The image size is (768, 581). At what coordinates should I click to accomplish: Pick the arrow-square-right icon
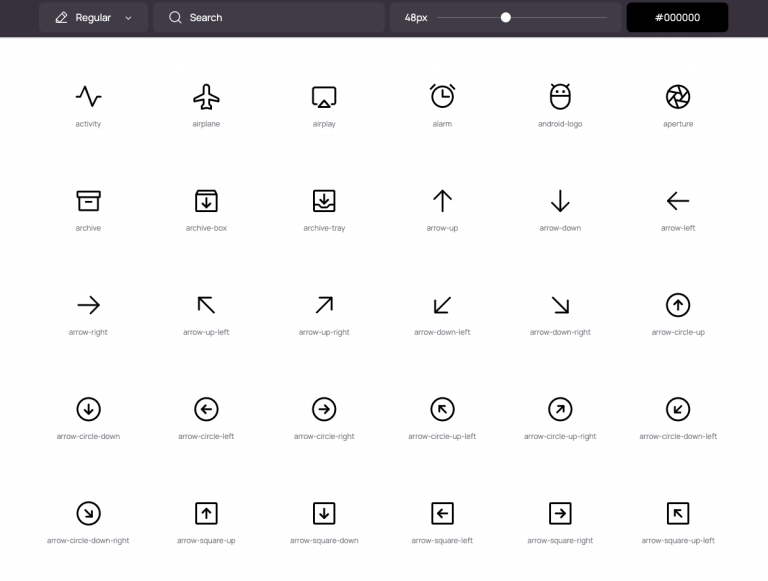pyautogui.click(x=560, y=513)
